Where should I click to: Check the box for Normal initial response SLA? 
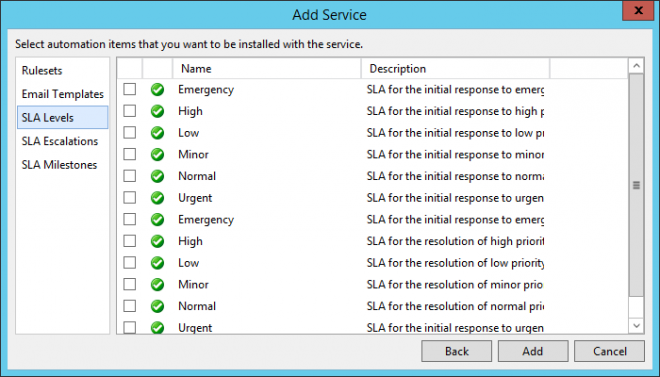(130, 176)
